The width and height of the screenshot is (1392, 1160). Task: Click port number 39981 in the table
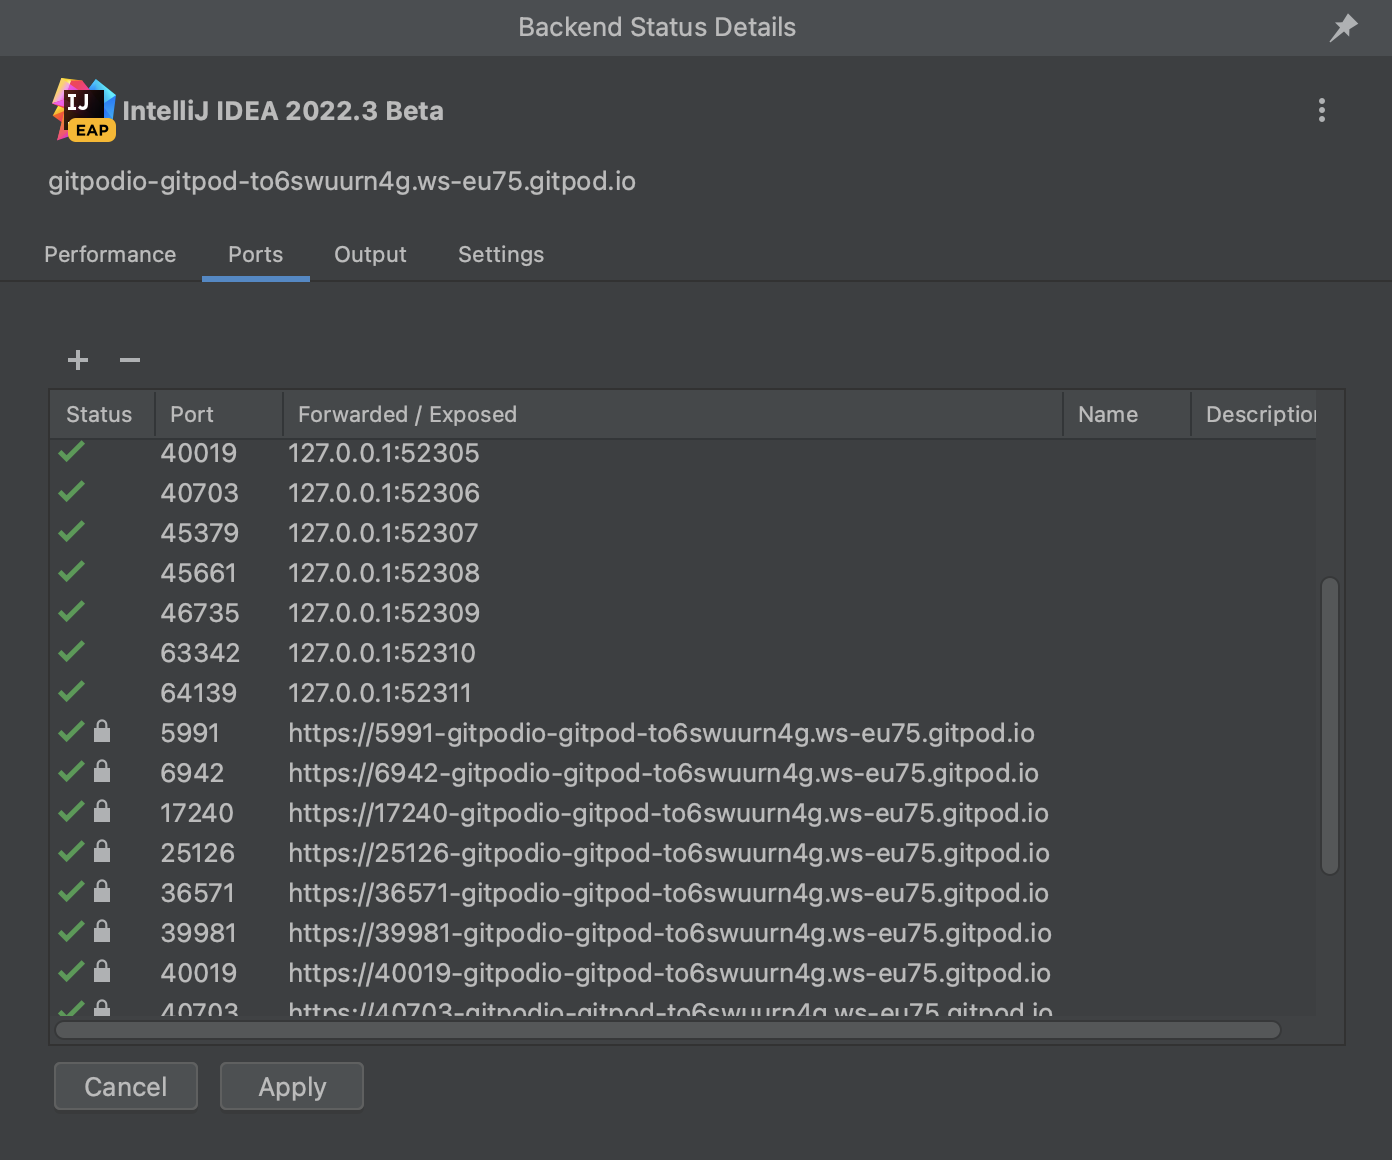[x=198, y=933]
